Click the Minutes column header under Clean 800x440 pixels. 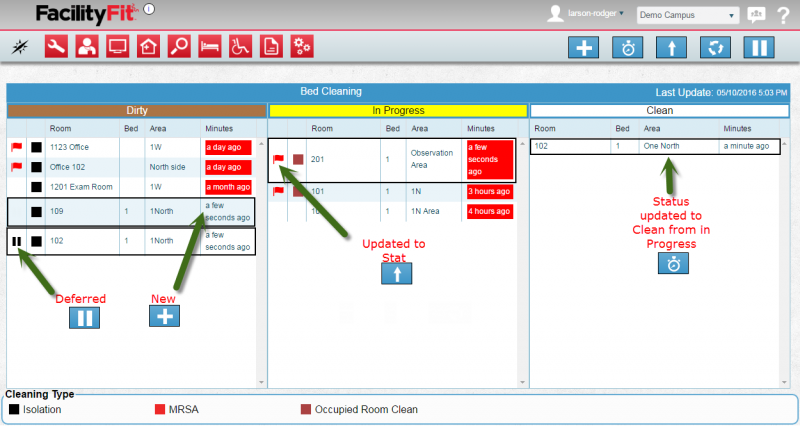tap(737, 128)
